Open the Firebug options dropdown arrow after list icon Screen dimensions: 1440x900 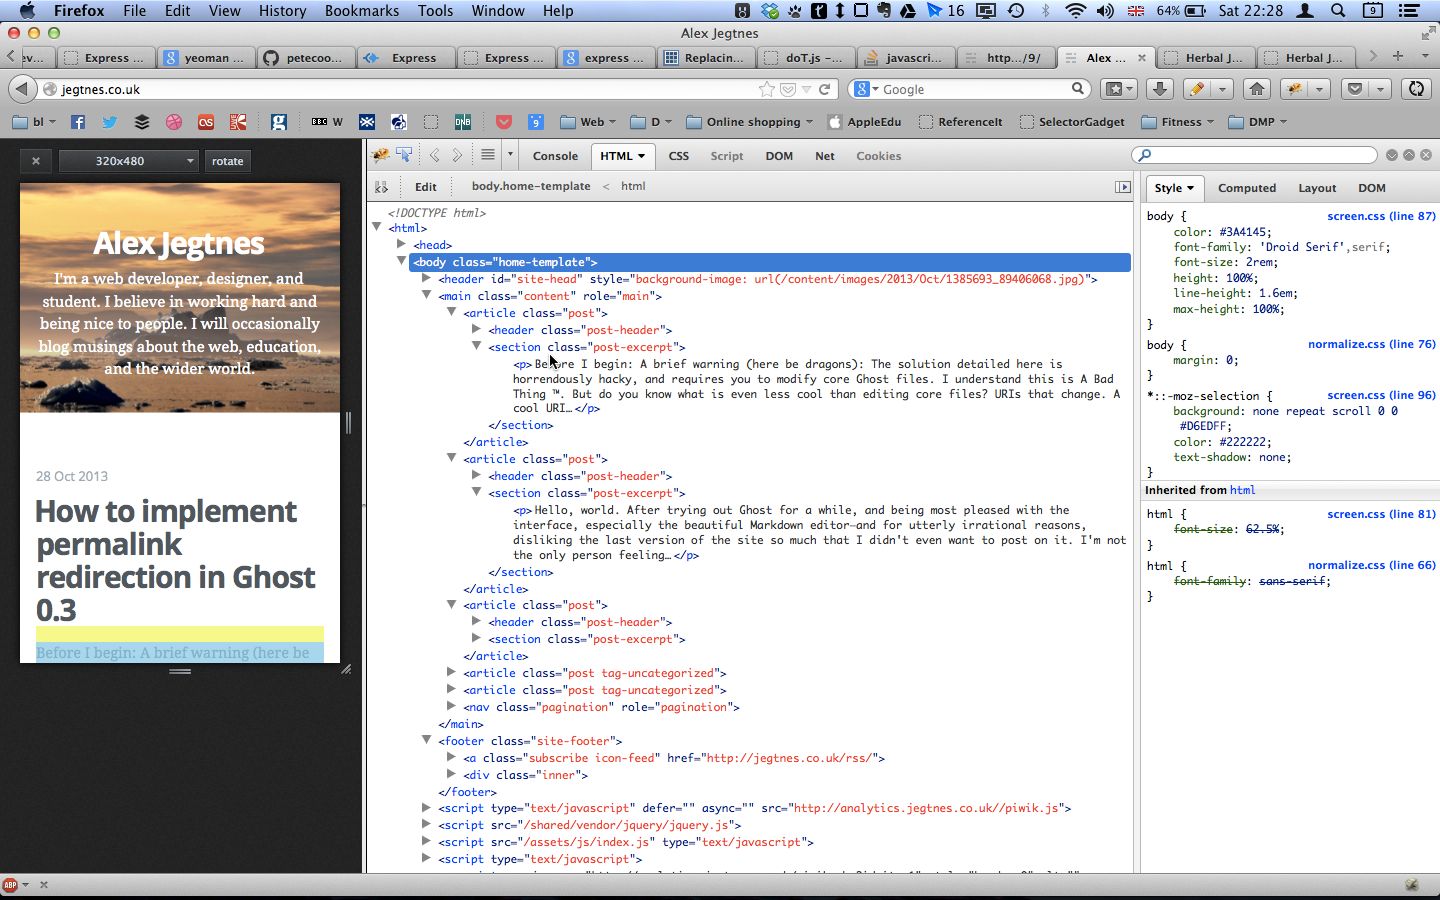pyautogui.click(x=510, y=155)
